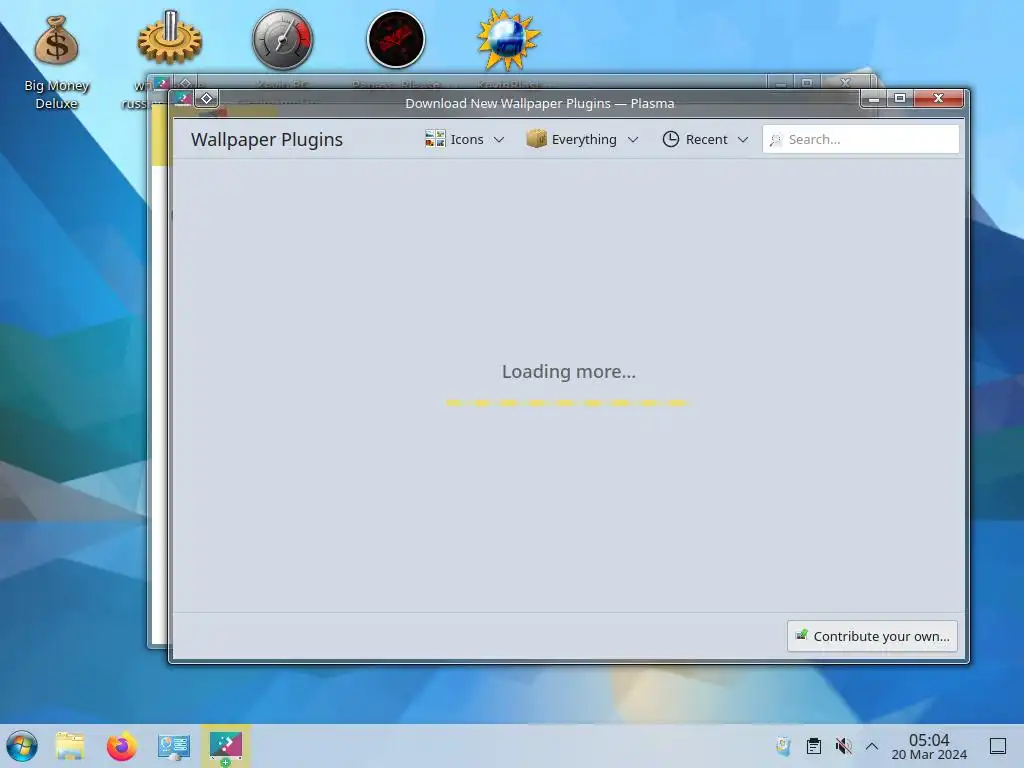Open the golden gear desktop icon

pos(170,38)
